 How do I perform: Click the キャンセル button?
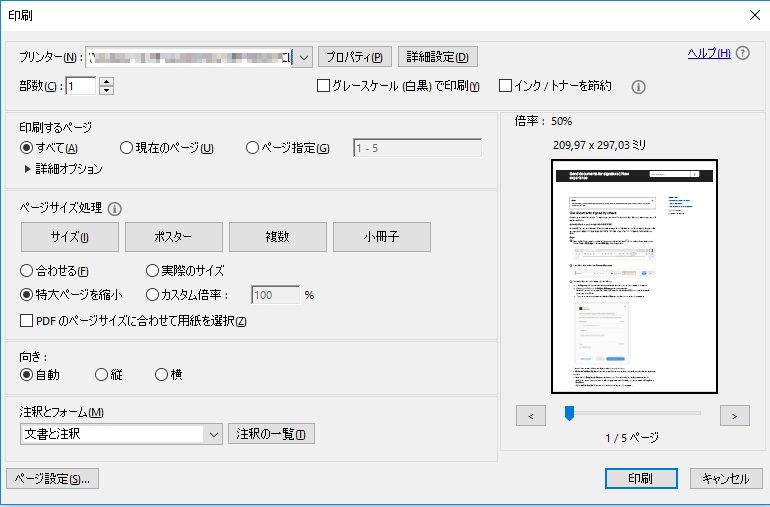tap(726, 479)
